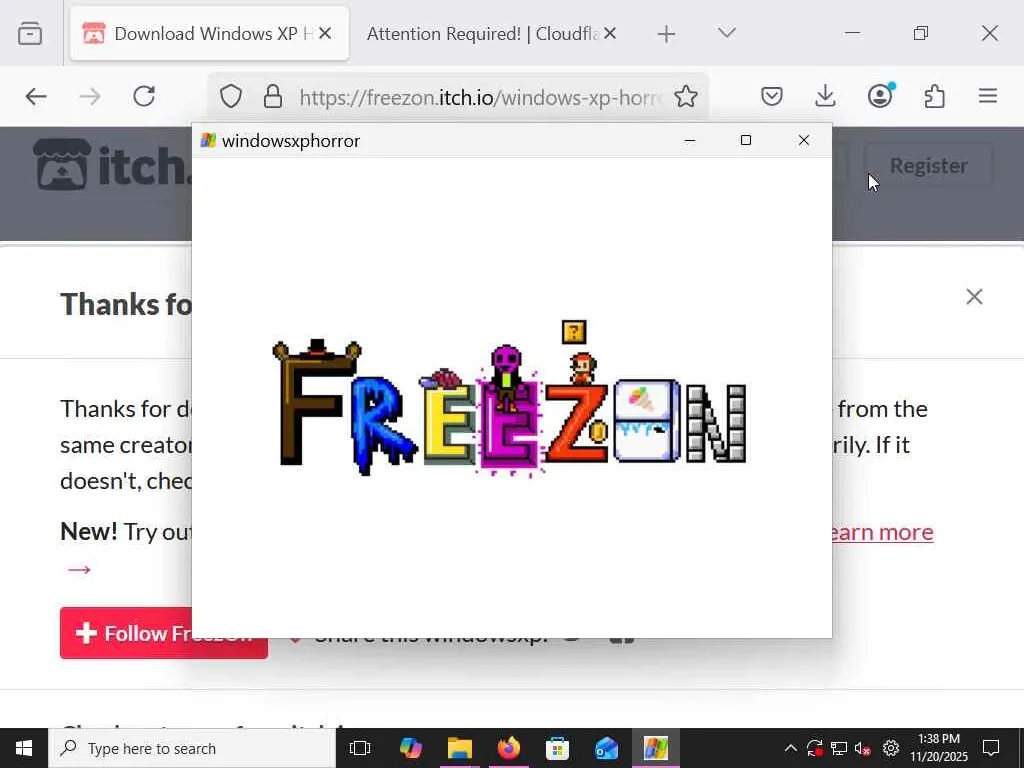Open File Explorer from the taskbar
The width and height of the screenshot is (1024, 768).
coord(460,748)
